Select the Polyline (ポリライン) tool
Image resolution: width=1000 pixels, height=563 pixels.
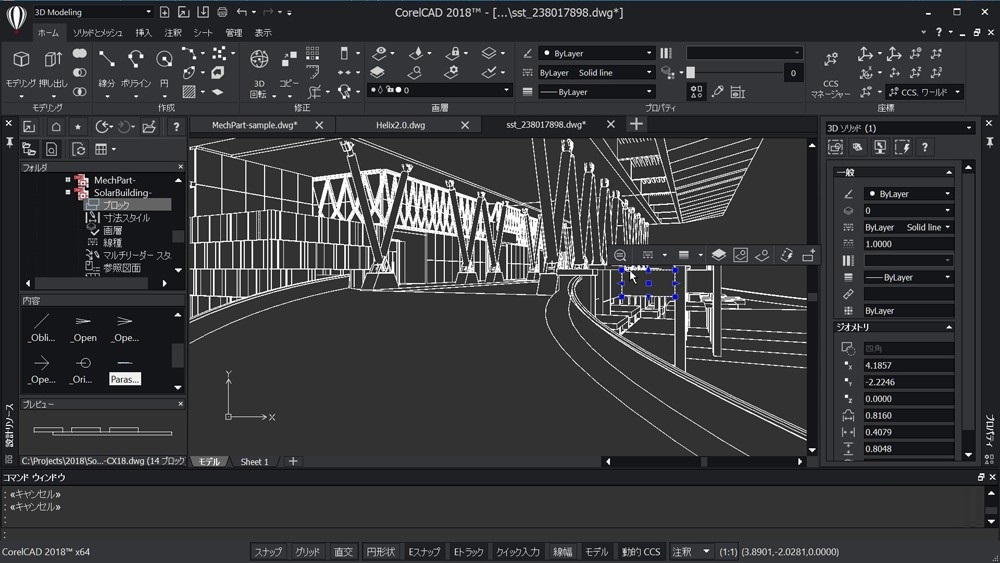pos(136,59)
